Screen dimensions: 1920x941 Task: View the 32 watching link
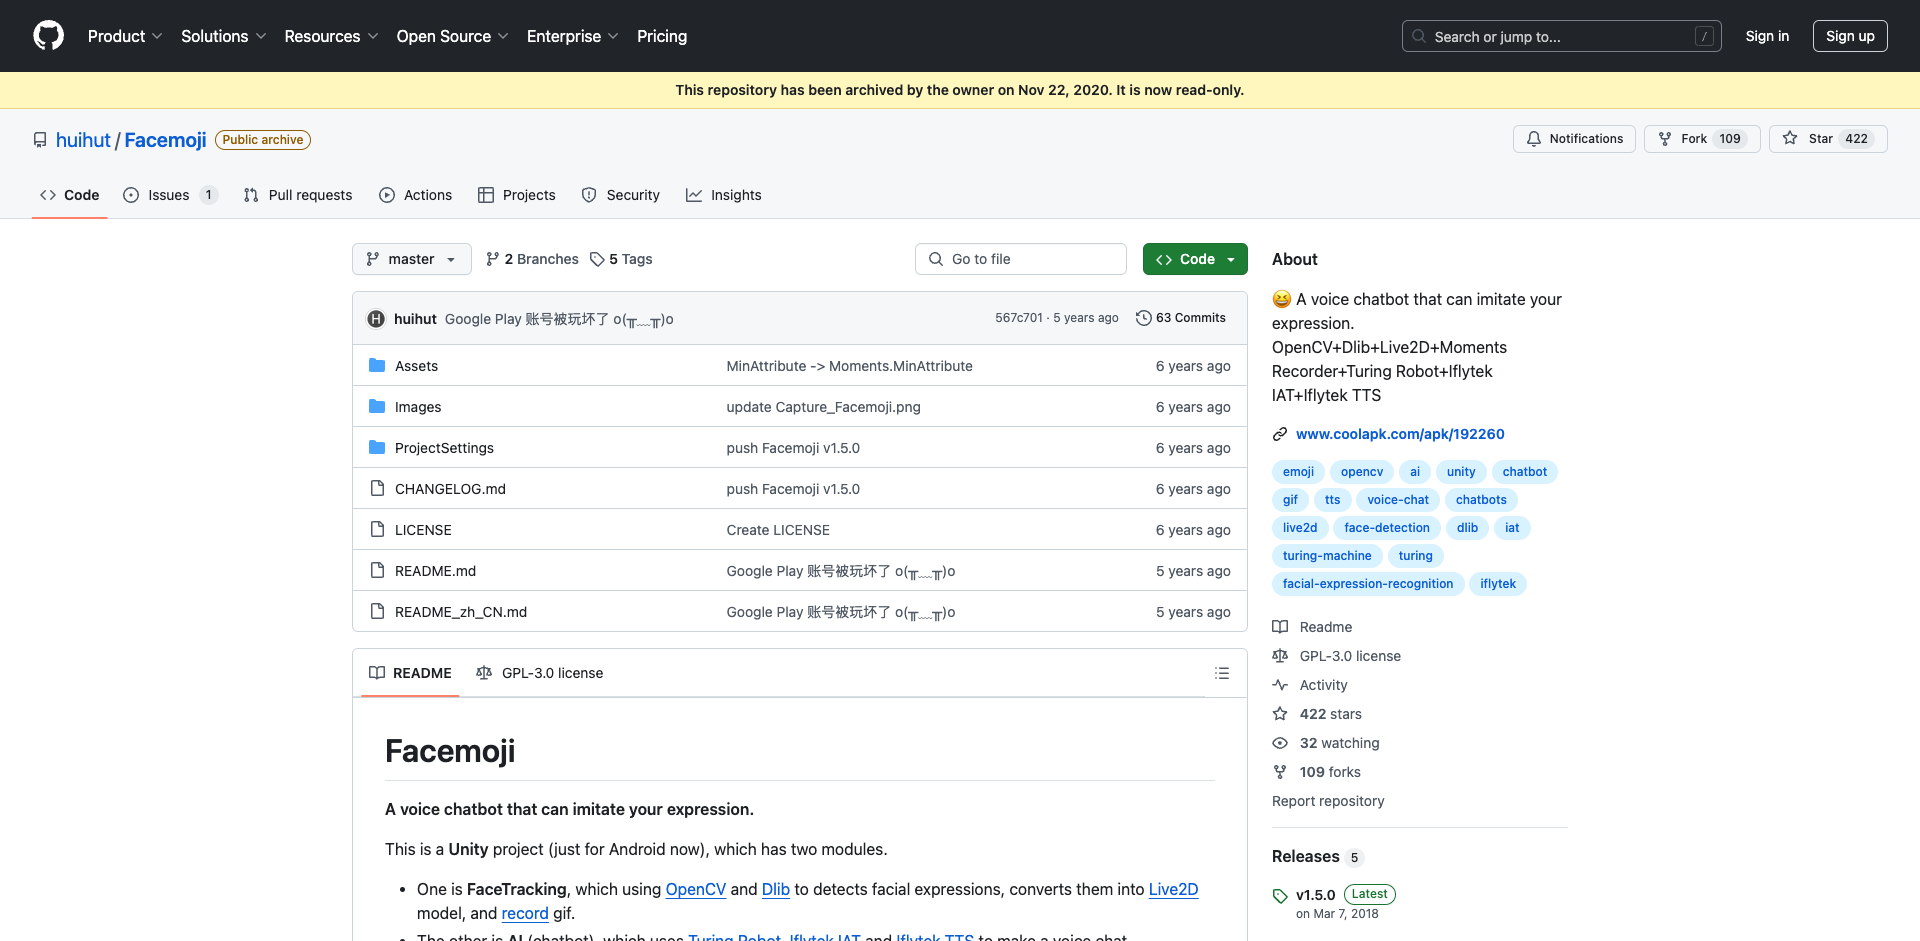click(1326, 743)
